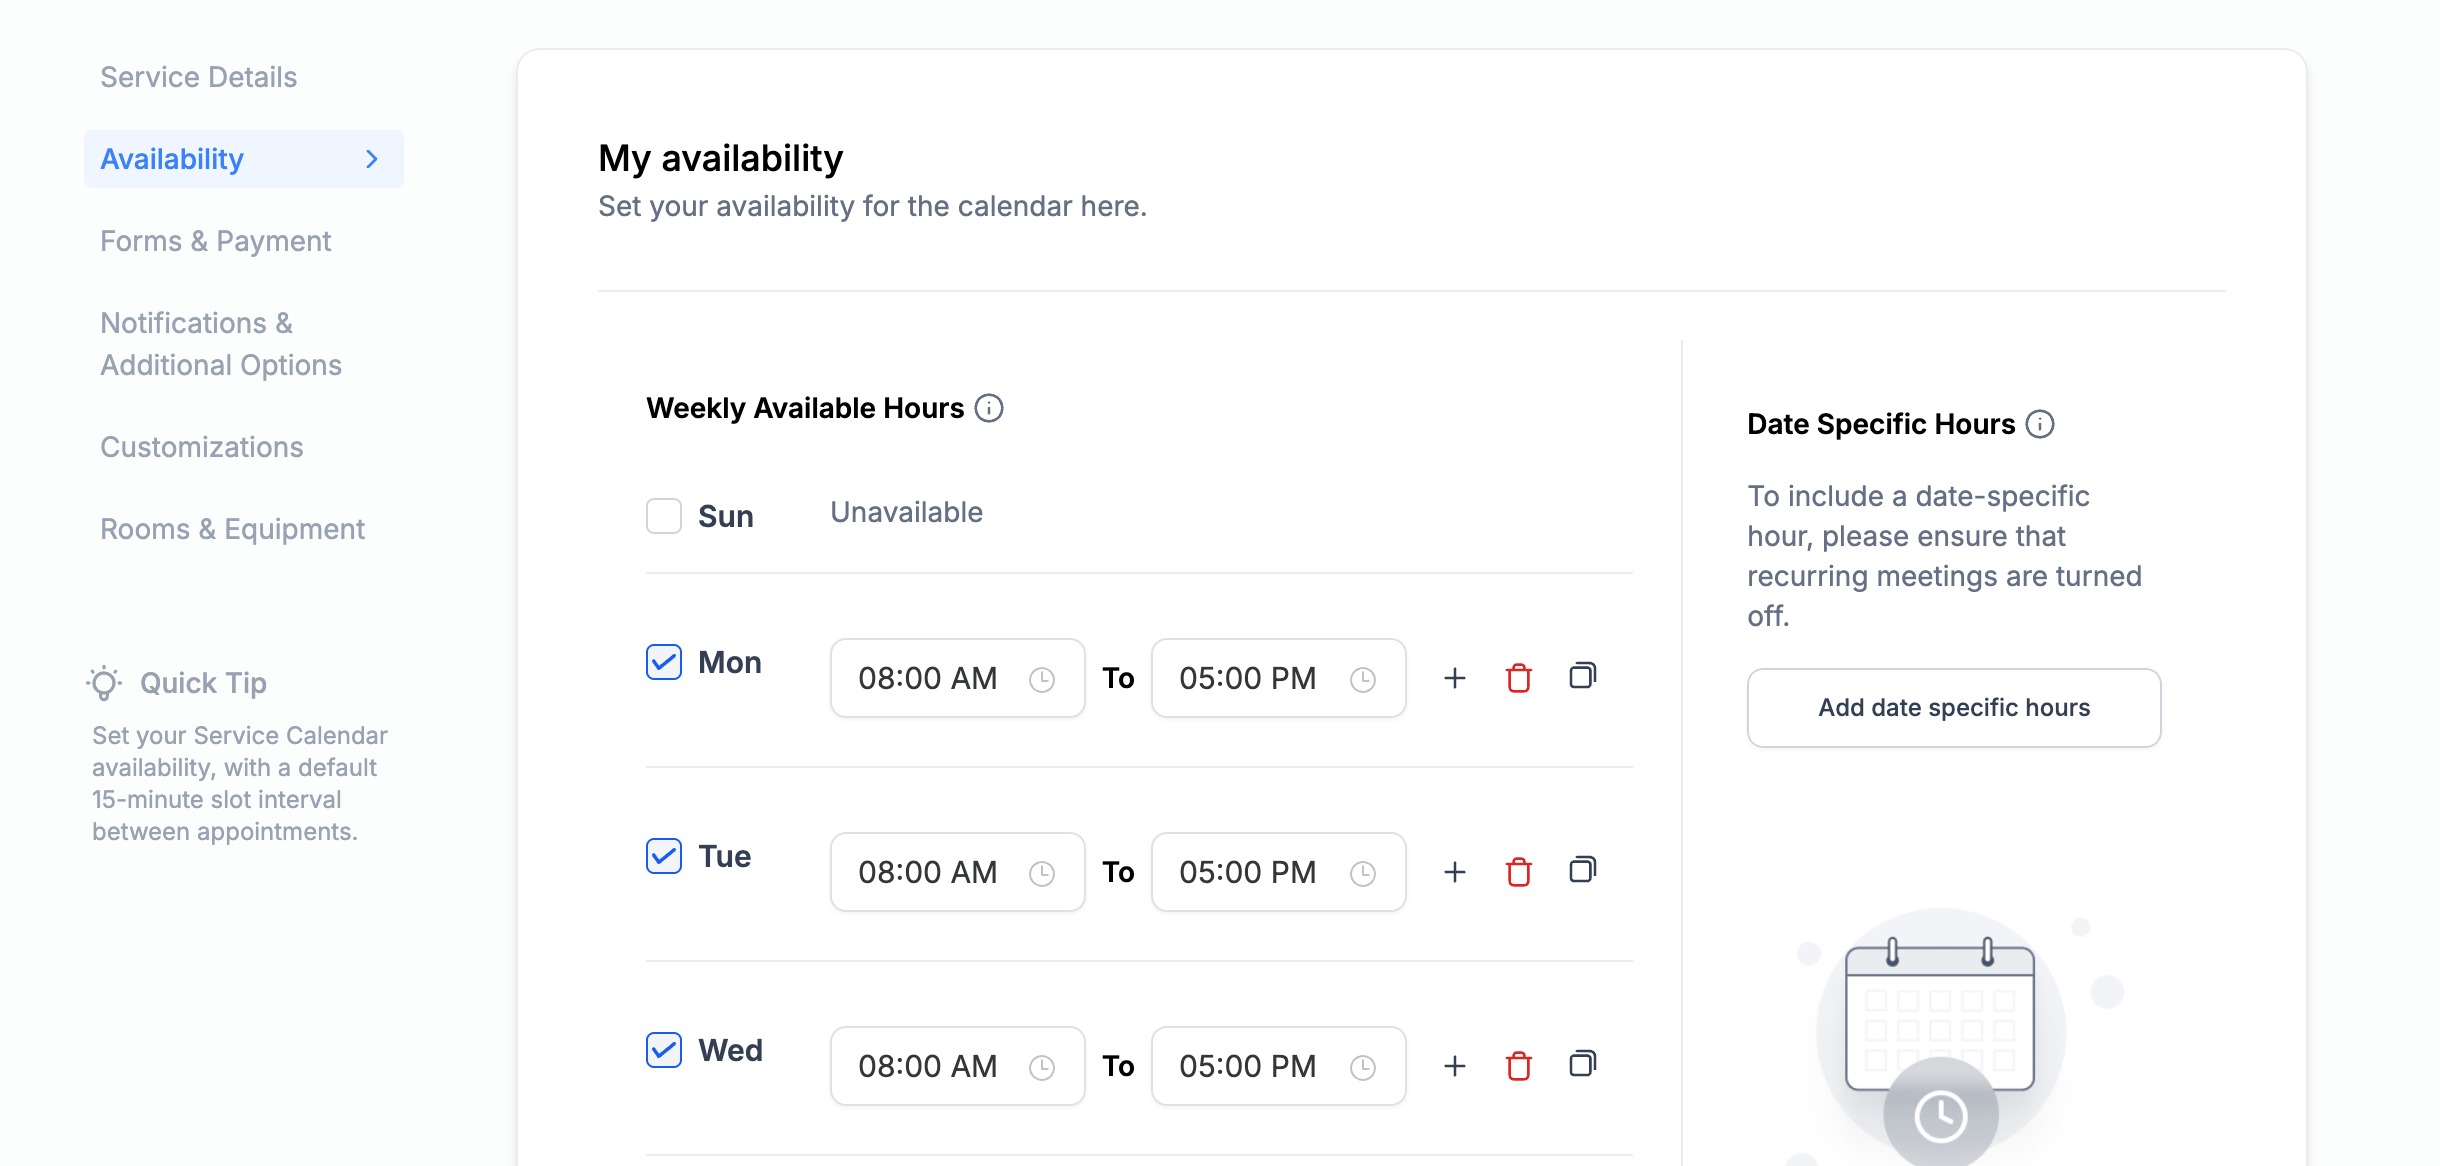Uncheck the Mon availability checkbox
Screen dimensions: 2440x1166
pyautogui.click(x=663, y=662)
